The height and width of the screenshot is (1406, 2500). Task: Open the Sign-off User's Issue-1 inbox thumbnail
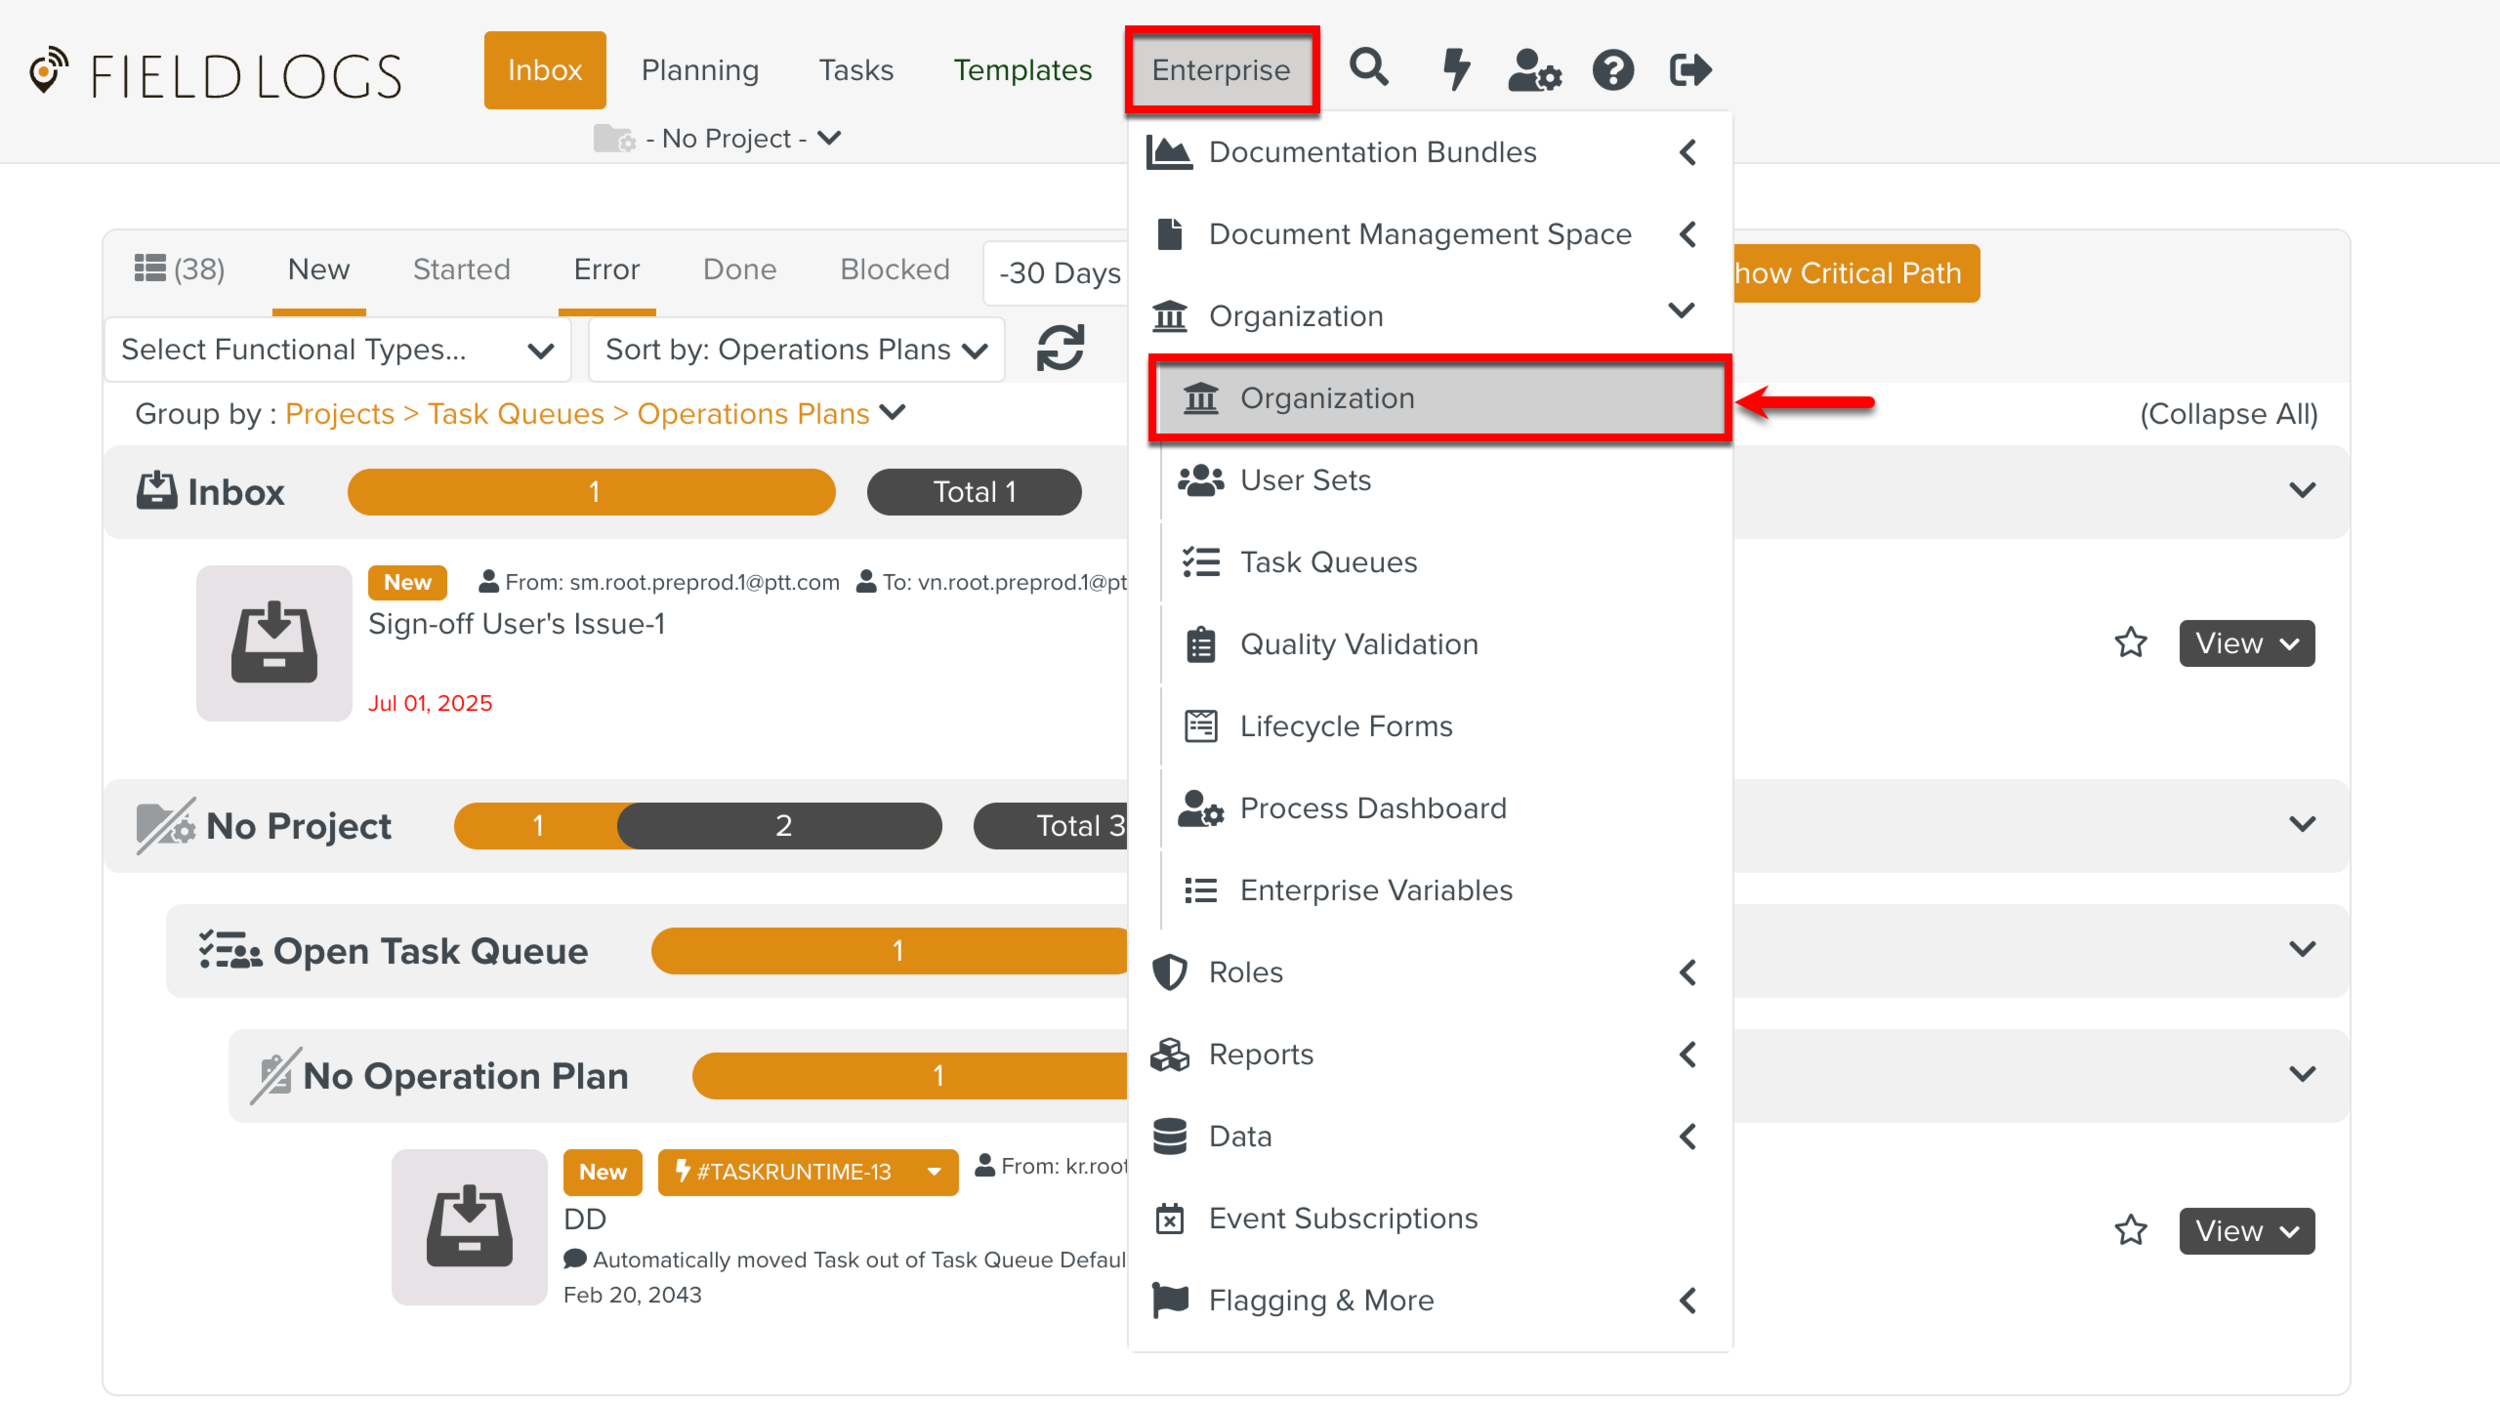point(274,643)
